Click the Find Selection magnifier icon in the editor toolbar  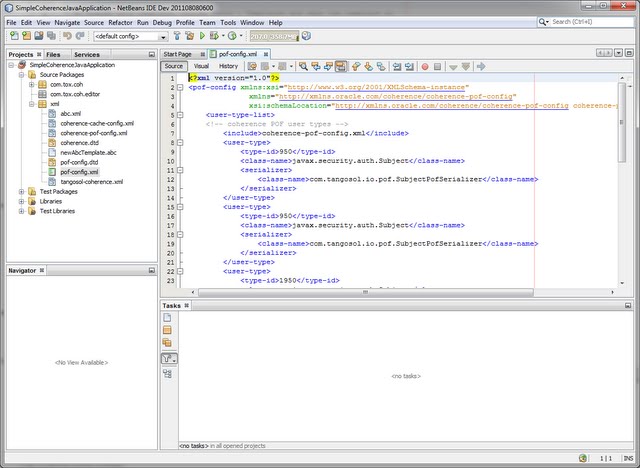click(x=303, y=66)
